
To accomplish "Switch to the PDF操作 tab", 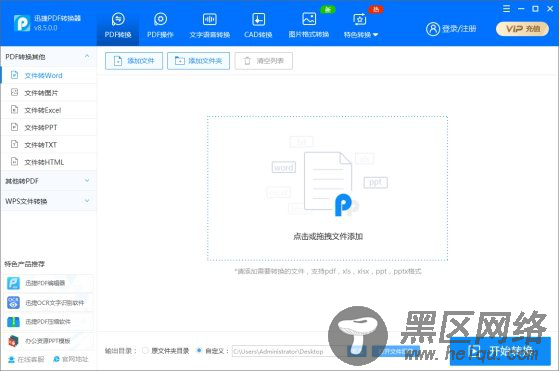I will click(x=160, y=25).
